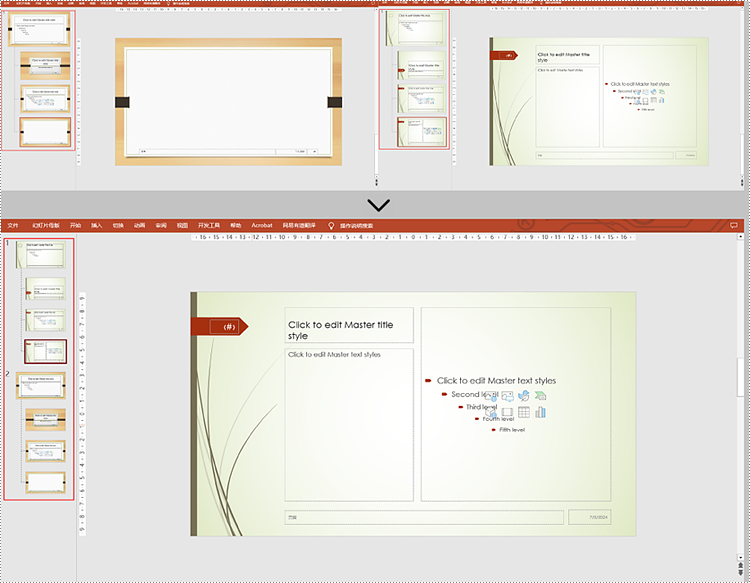The height and width of the screenshot is (583, 750).
Task: Click the Insert Icons bird placeholder icon
Action: pyautogui.click(x=524, y=396)
